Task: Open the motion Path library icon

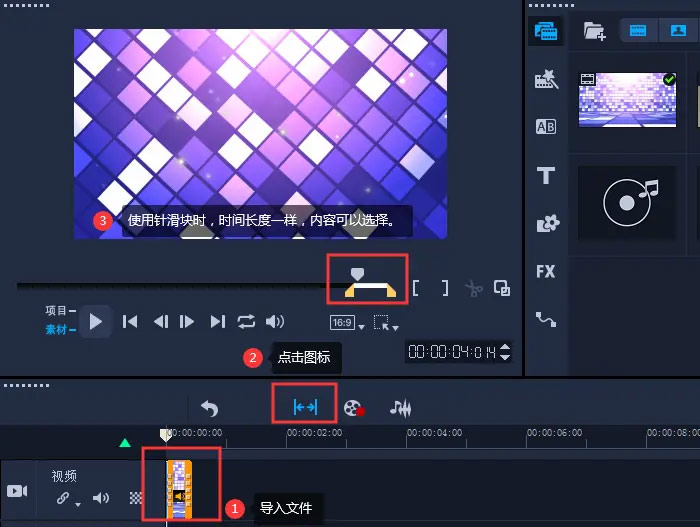Action: point(546,319)
